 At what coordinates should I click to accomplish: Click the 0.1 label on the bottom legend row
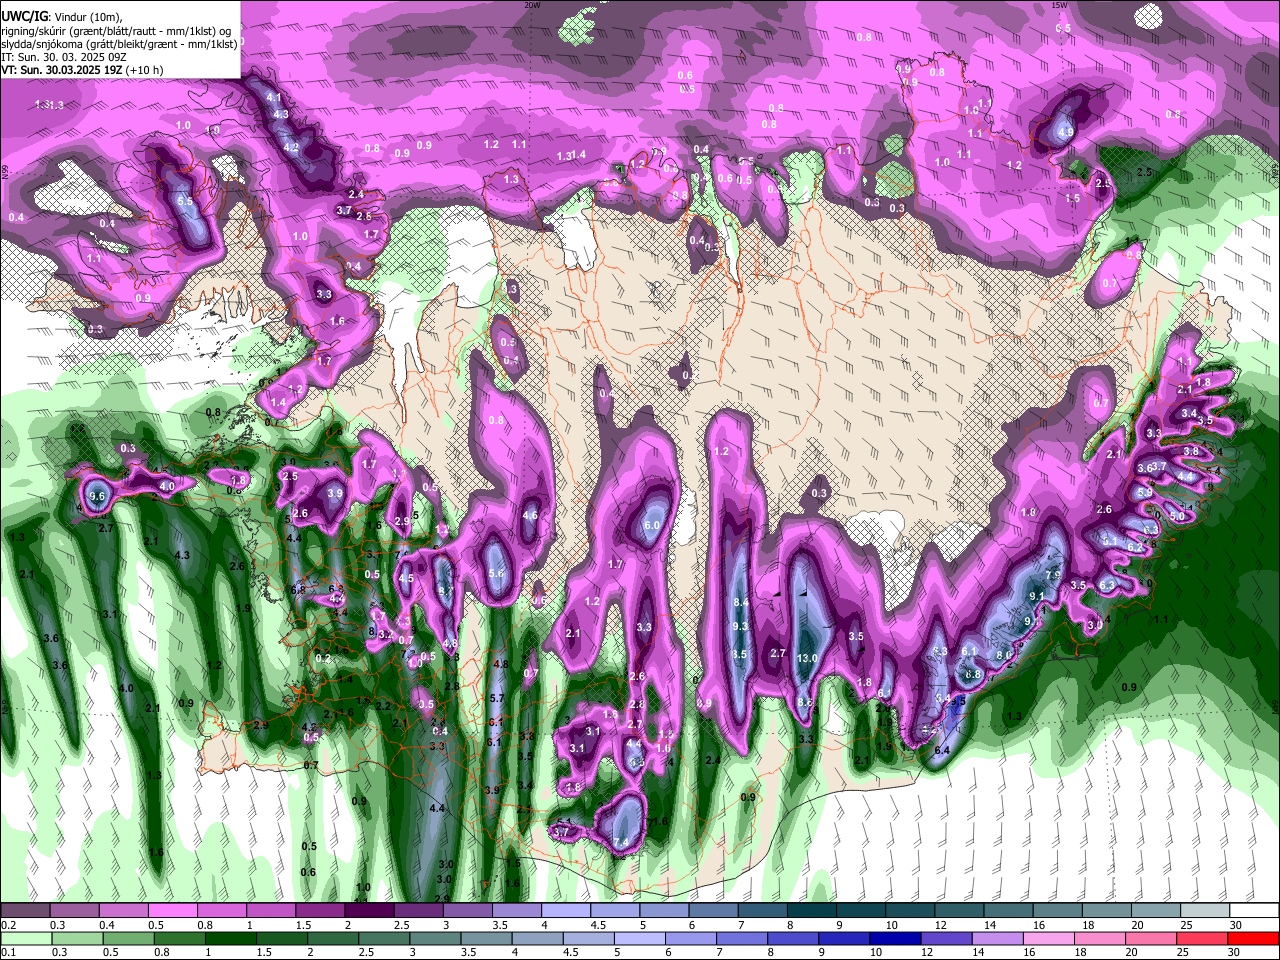[x=8, y=953]
